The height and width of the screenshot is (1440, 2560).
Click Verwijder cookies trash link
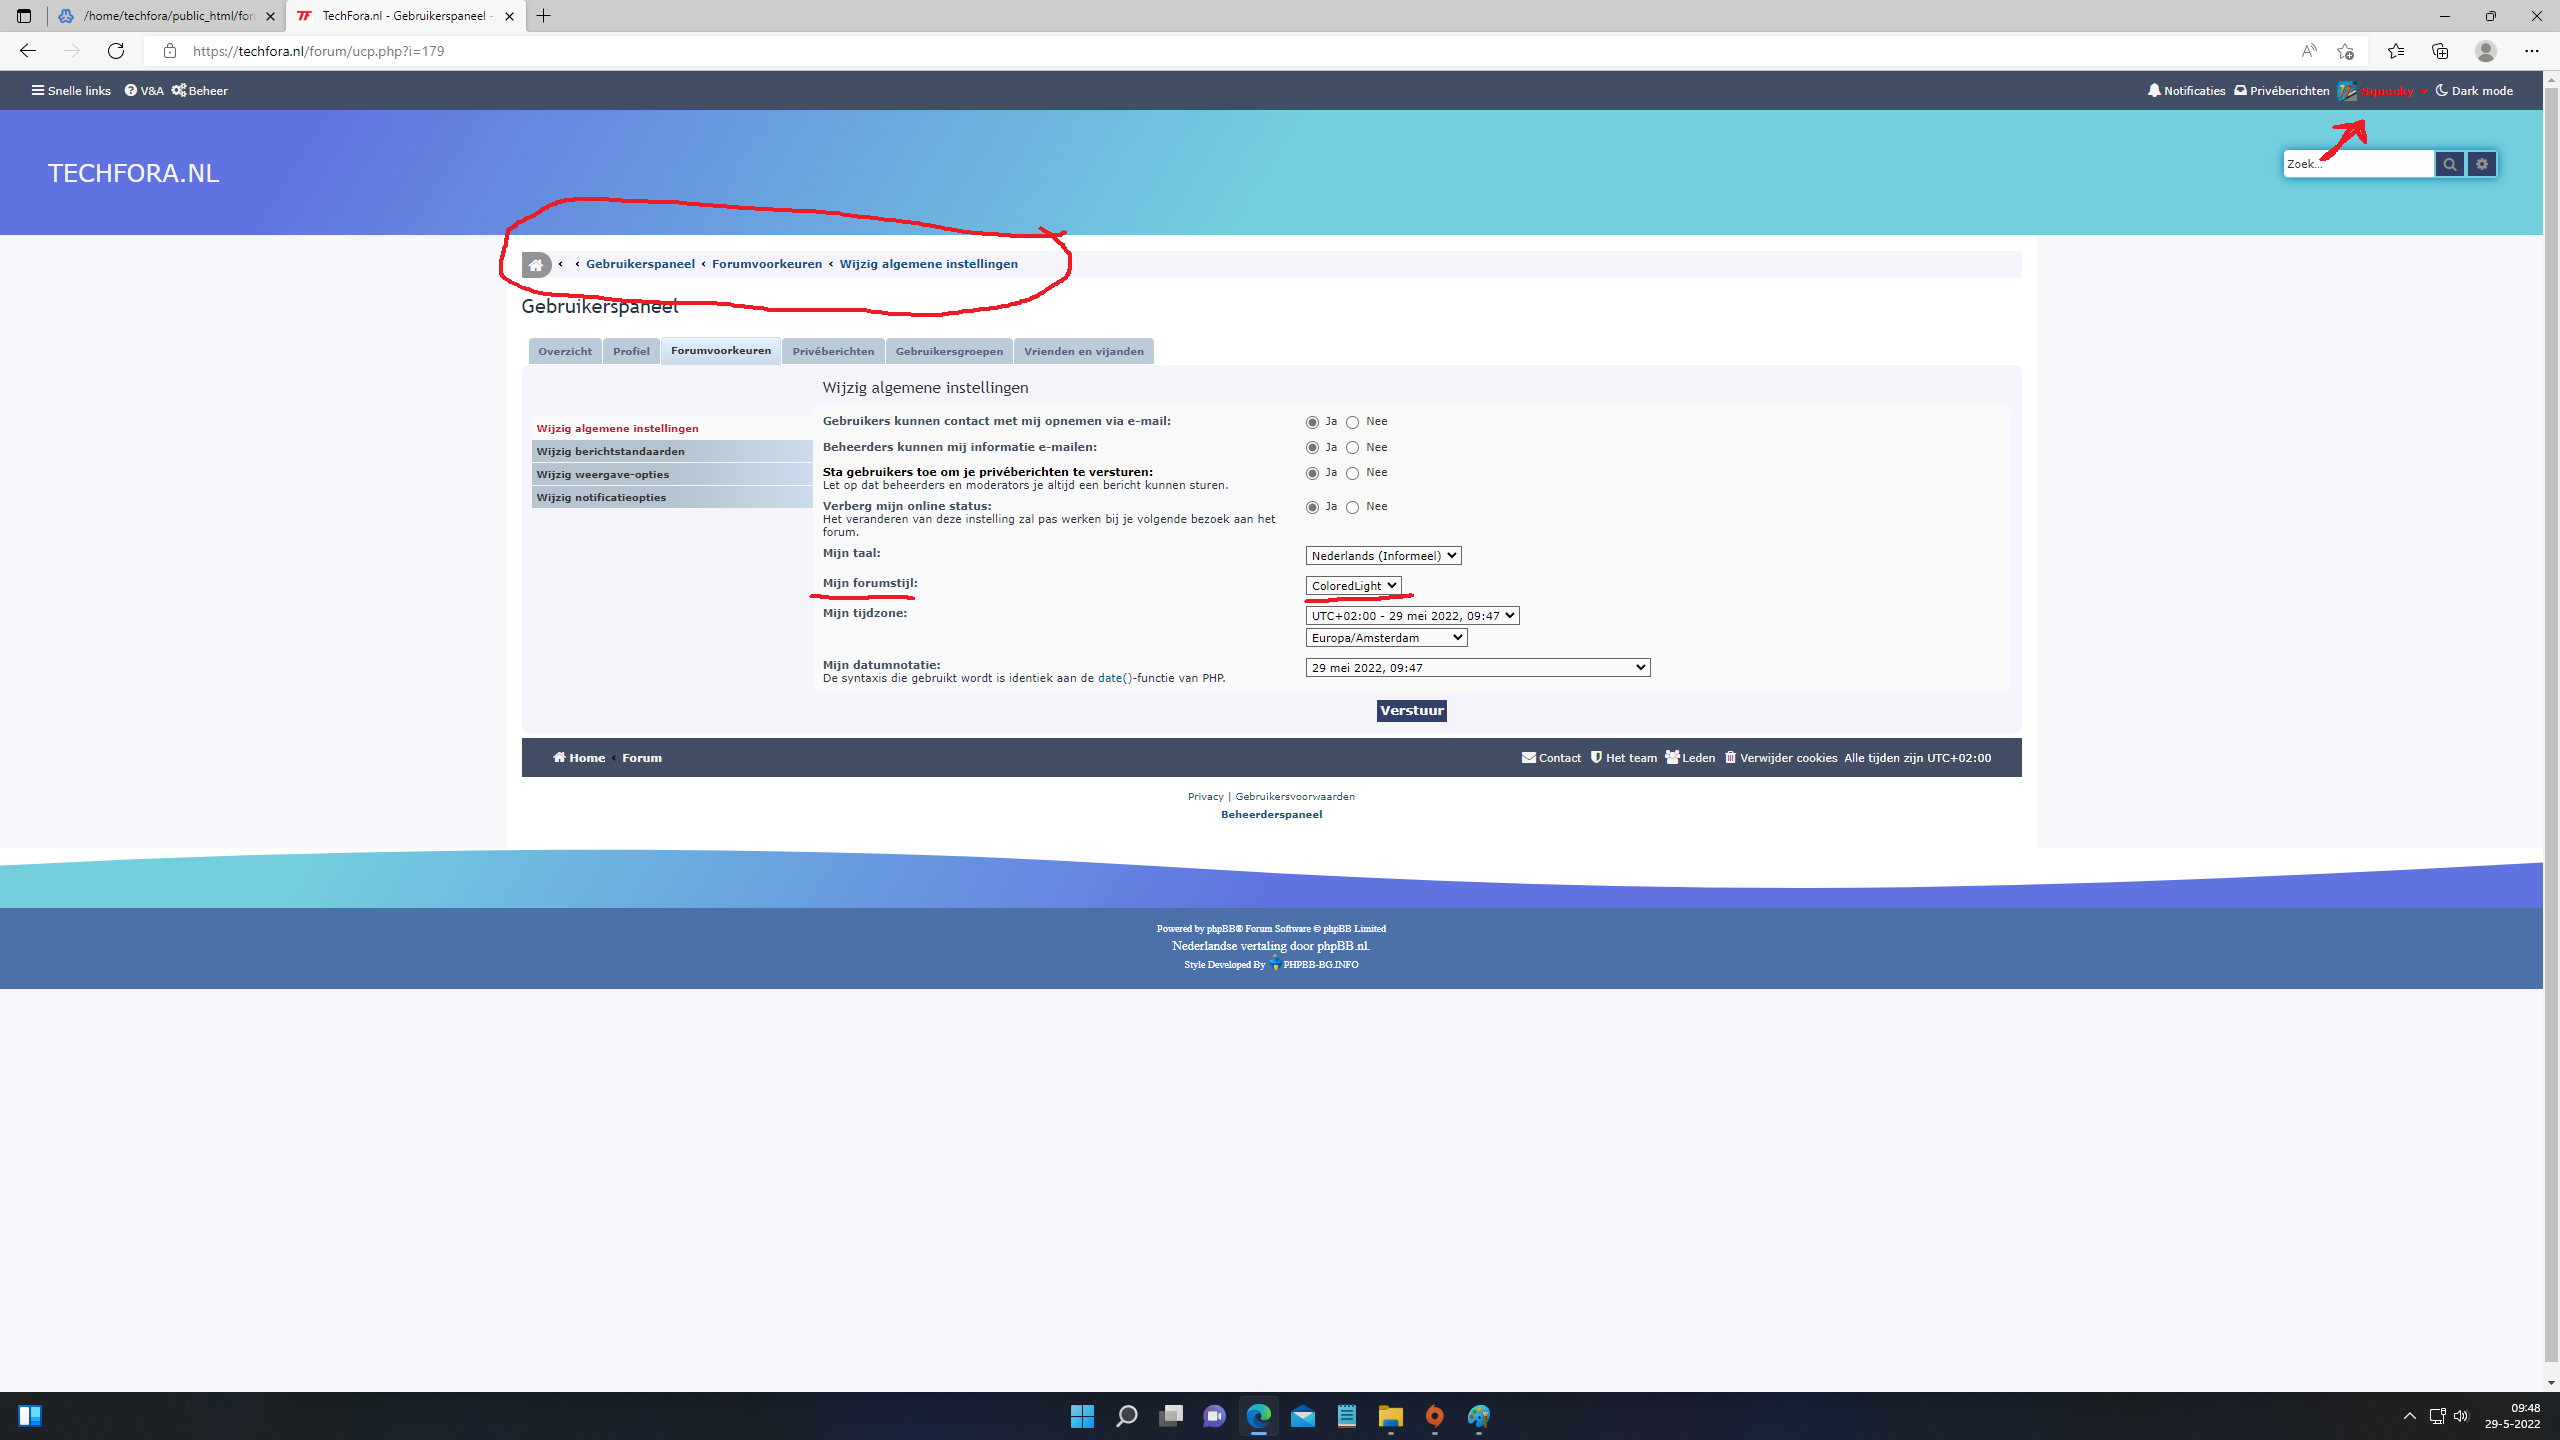pos(1781,758)
